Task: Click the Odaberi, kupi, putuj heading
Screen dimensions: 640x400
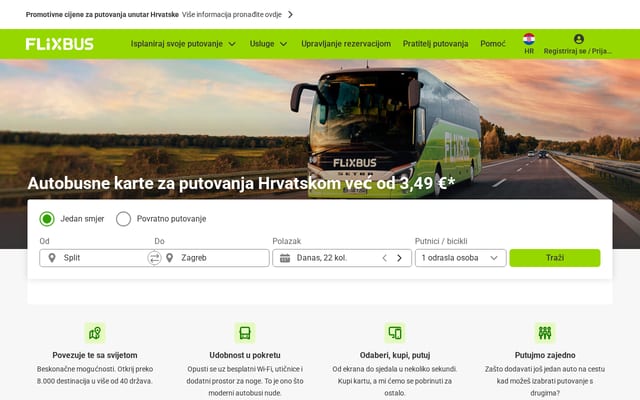Action: (395, 355)
